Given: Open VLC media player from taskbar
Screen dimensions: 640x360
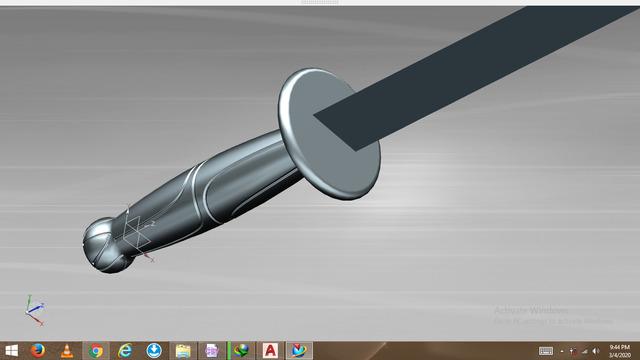Looking at the screenshot, I should point(67,351).
